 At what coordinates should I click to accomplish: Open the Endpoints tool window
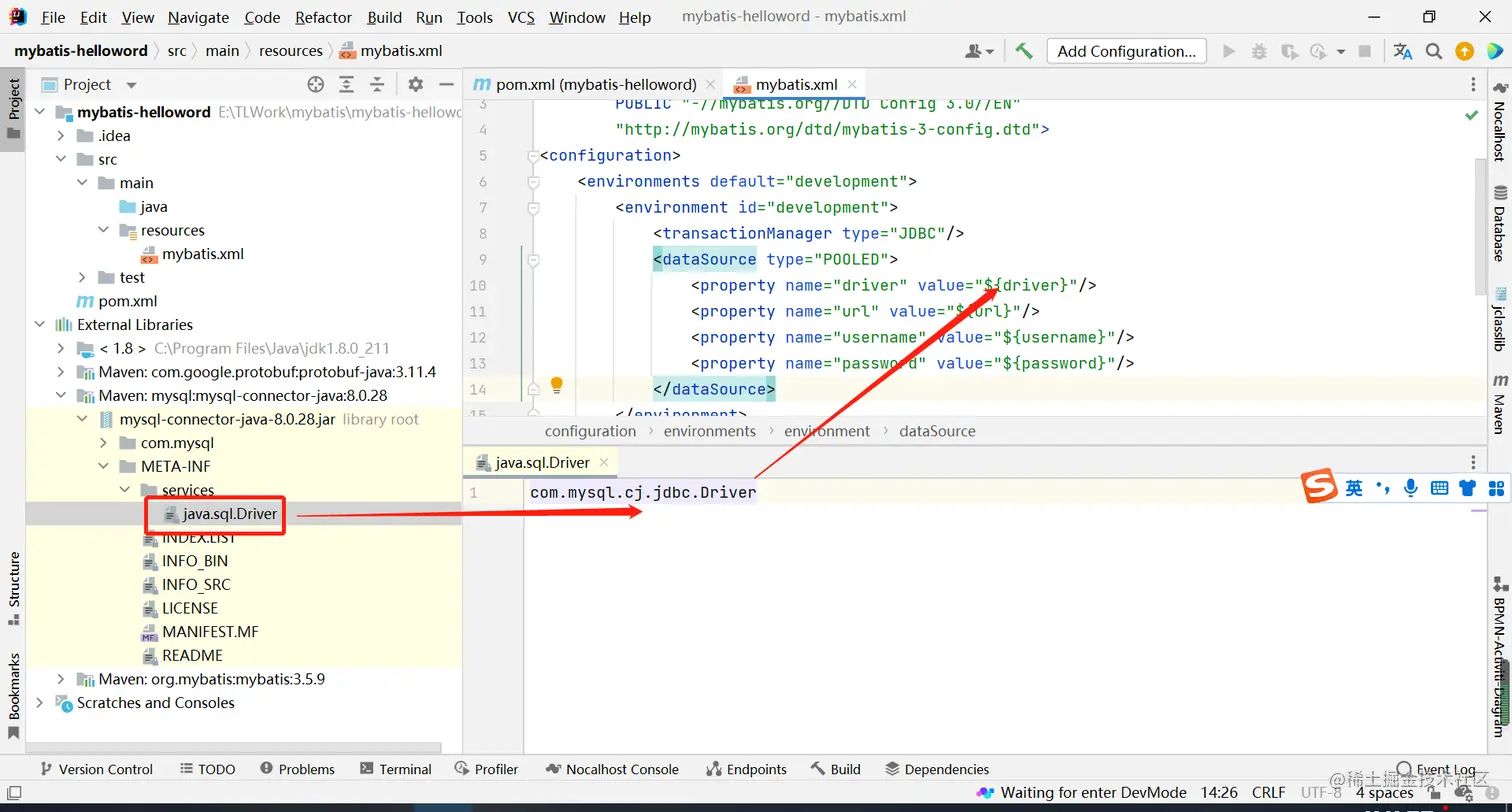746,769
